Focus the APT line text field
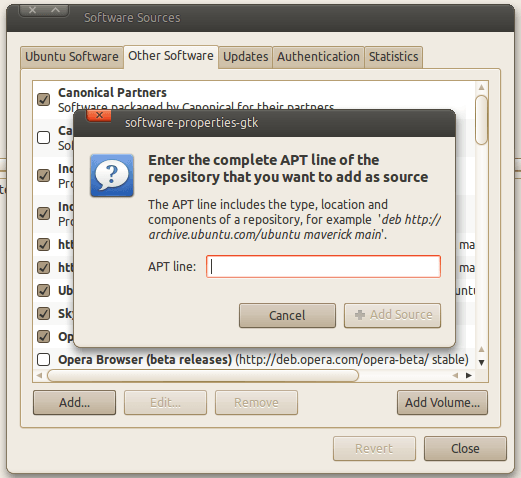The image size is (521, 478). [323, 267]
